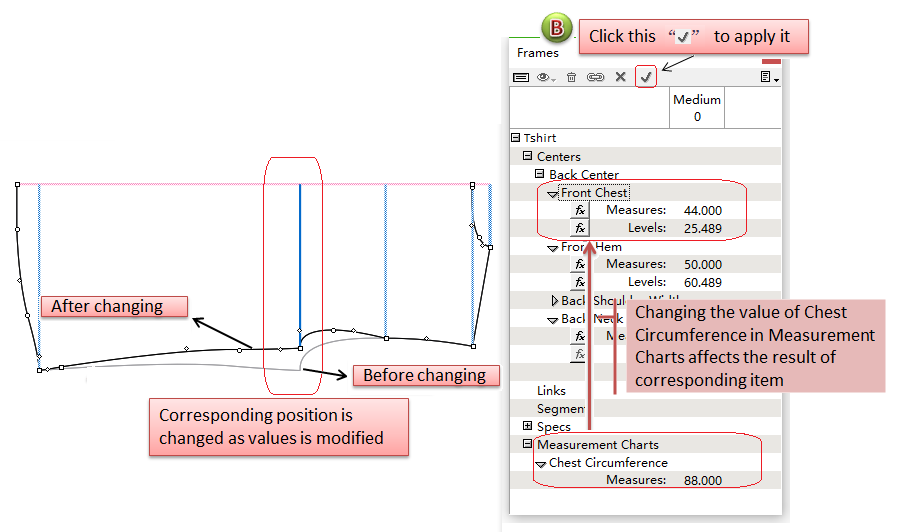The image size is (902, 532).
Task: Click the X cancel icon in Frames toolbar
Action: [x=621, y=76]
